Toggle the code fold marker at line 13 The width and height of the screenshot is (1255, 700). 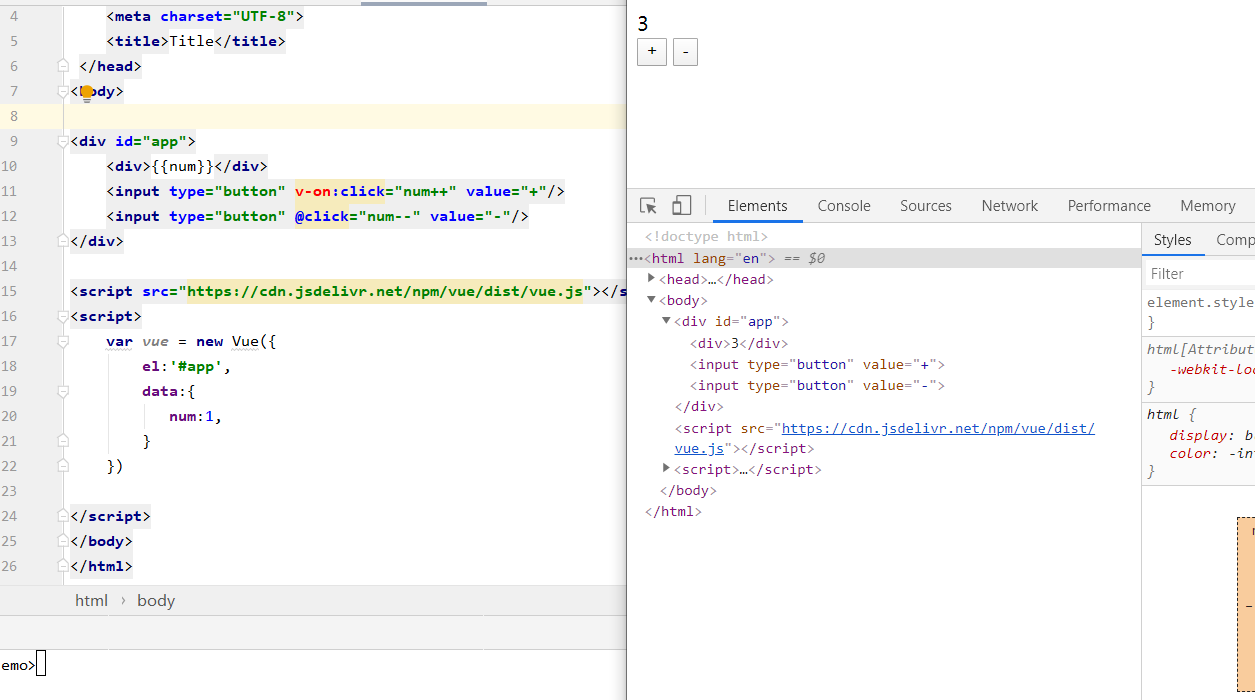point(63,241)
